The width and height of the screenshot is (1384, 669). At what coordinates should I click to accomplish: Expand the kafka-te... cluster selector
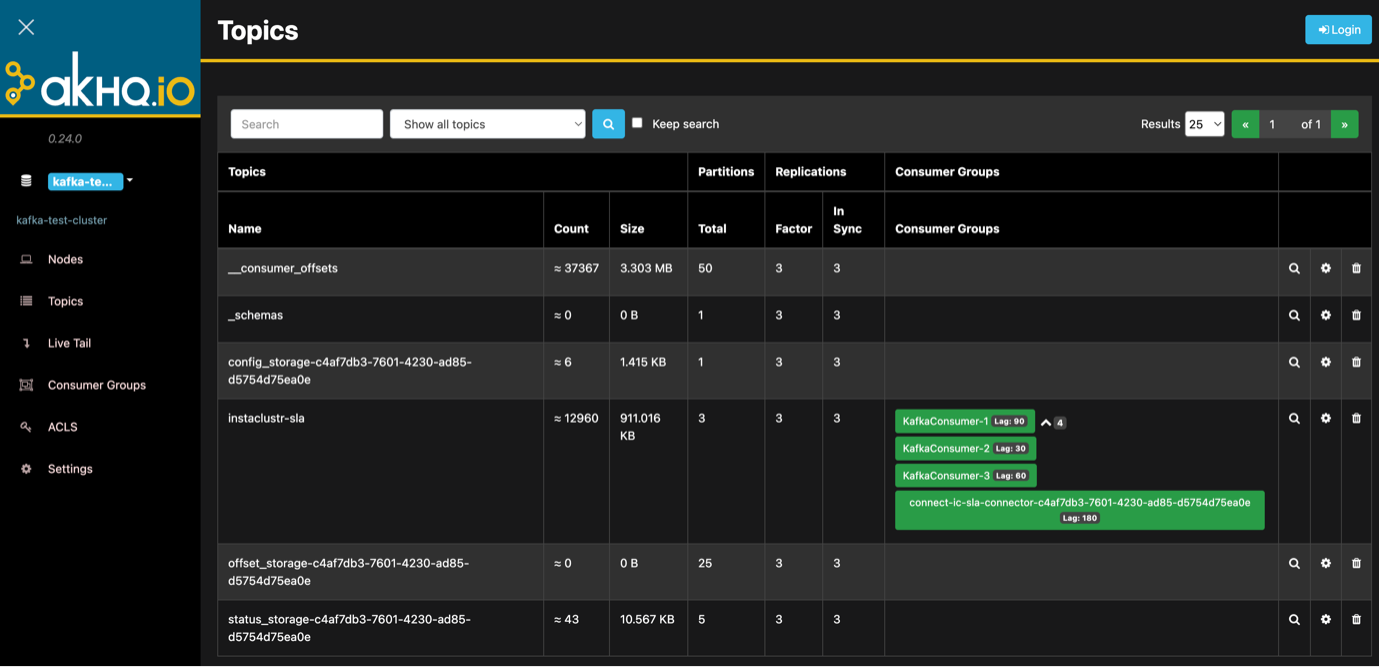coord(91,182)
